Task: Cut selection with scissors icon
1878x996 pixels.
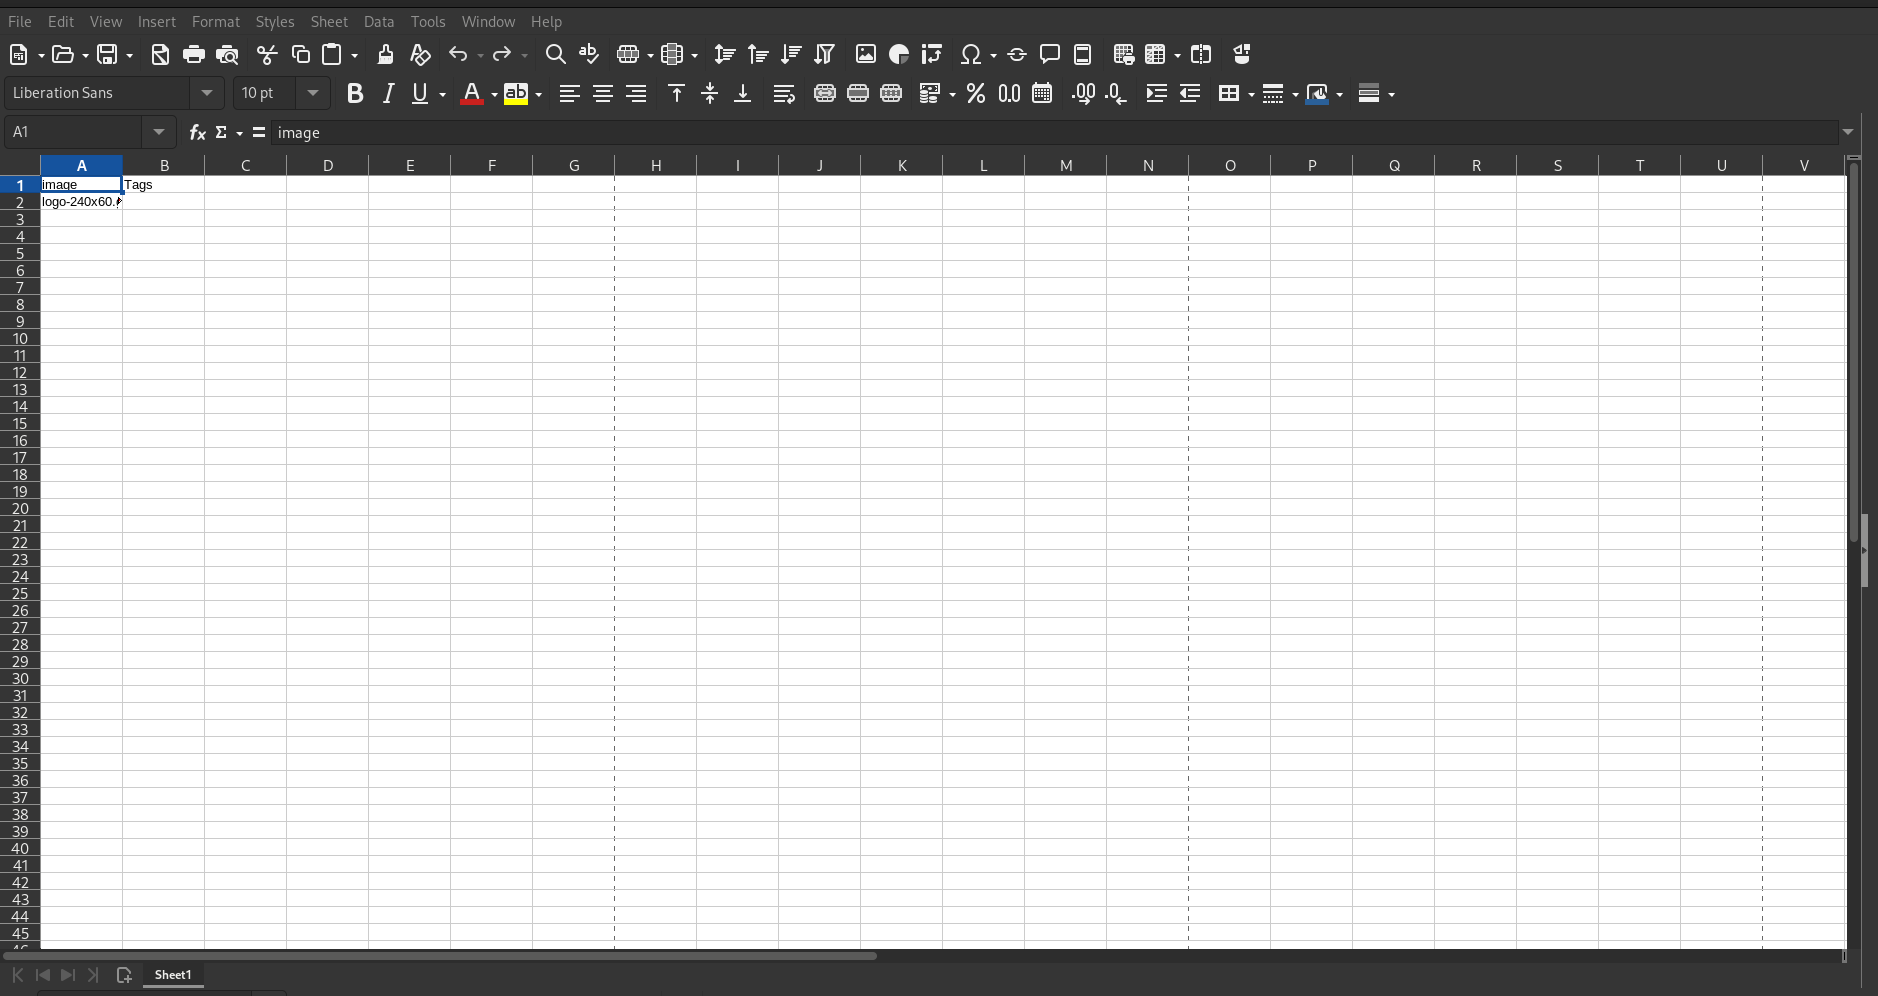Action: 267,55
